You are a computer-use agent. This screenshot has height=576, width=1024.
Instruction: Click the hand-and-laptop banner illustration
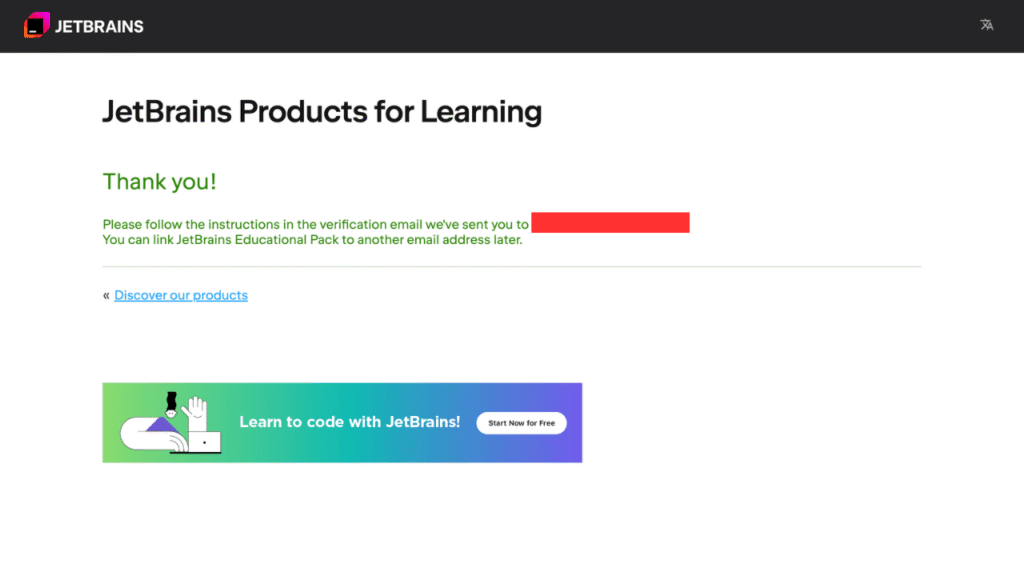coord(171,423)
